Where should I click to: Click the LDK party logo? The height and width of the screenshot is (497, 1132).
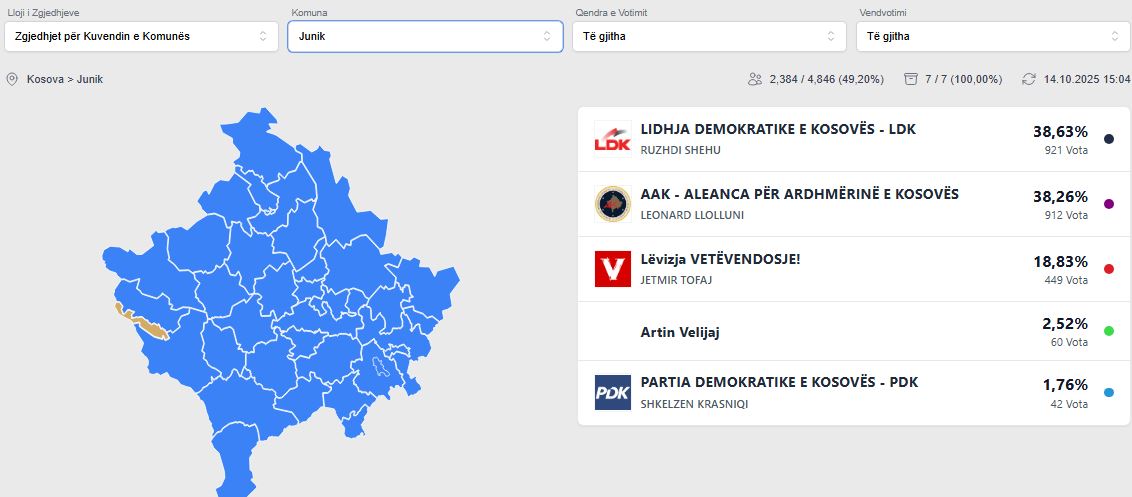click(x=612, y=139)
